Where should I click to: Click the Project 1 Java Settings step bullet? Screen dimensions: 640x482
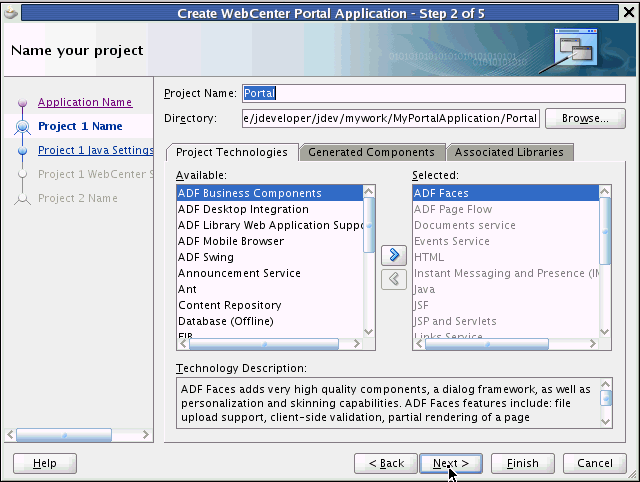tap(22, 151)
